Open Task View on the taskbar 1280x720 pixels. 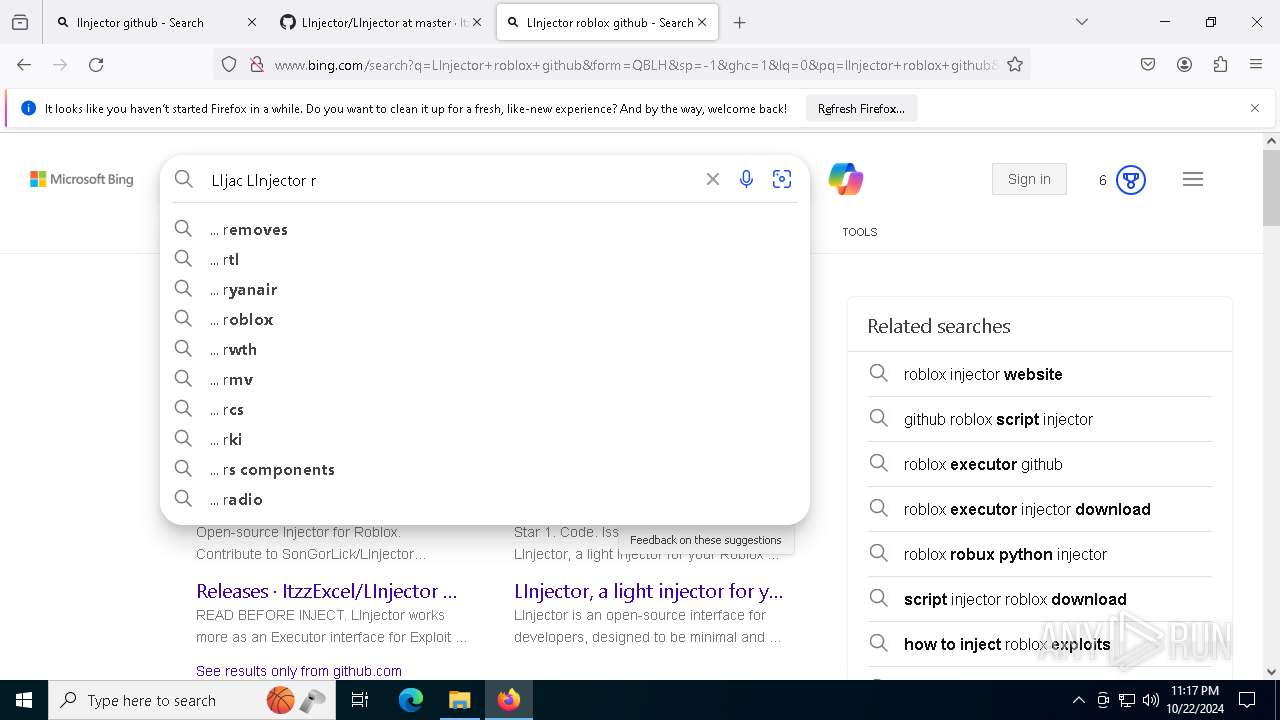click(x=360, y=700)
